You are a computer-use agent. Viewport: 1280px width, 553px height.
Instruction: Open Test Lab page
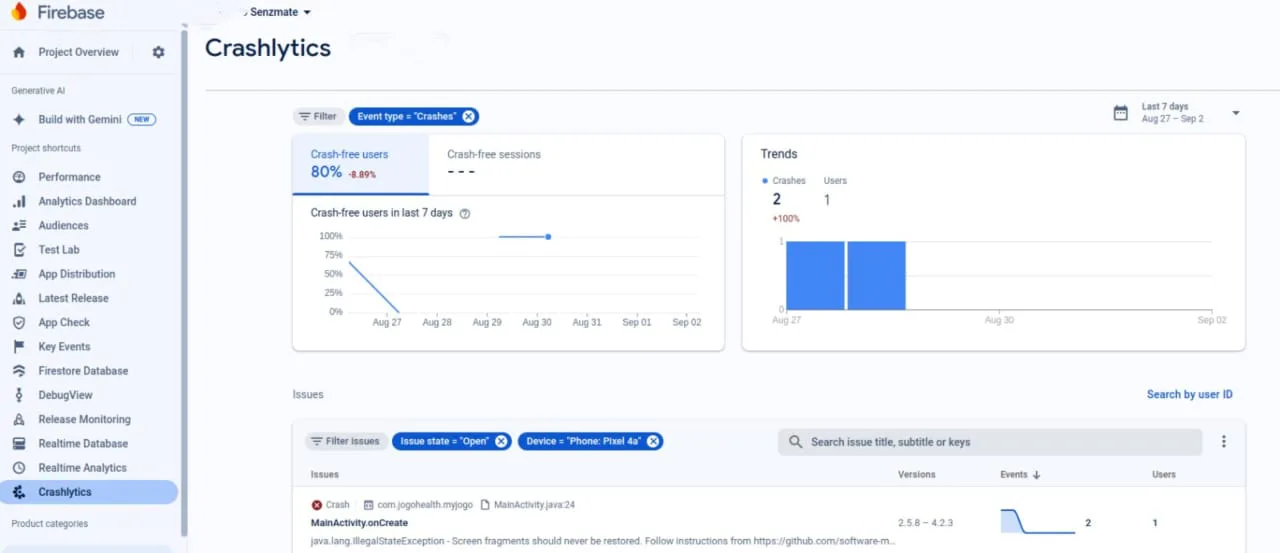point(59,250)
